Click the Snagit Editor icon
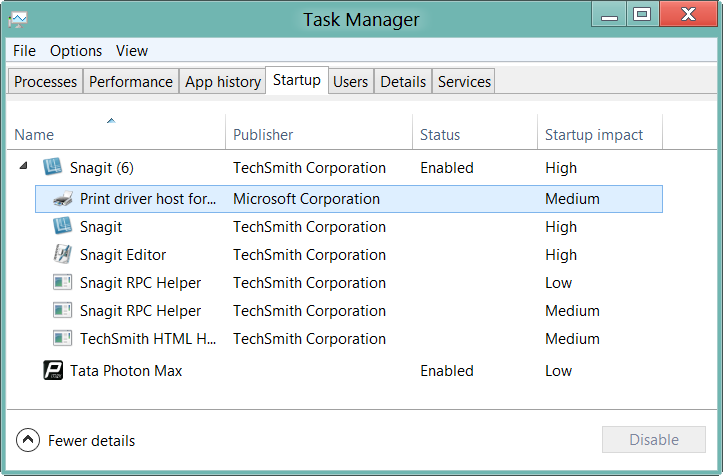 62,255
